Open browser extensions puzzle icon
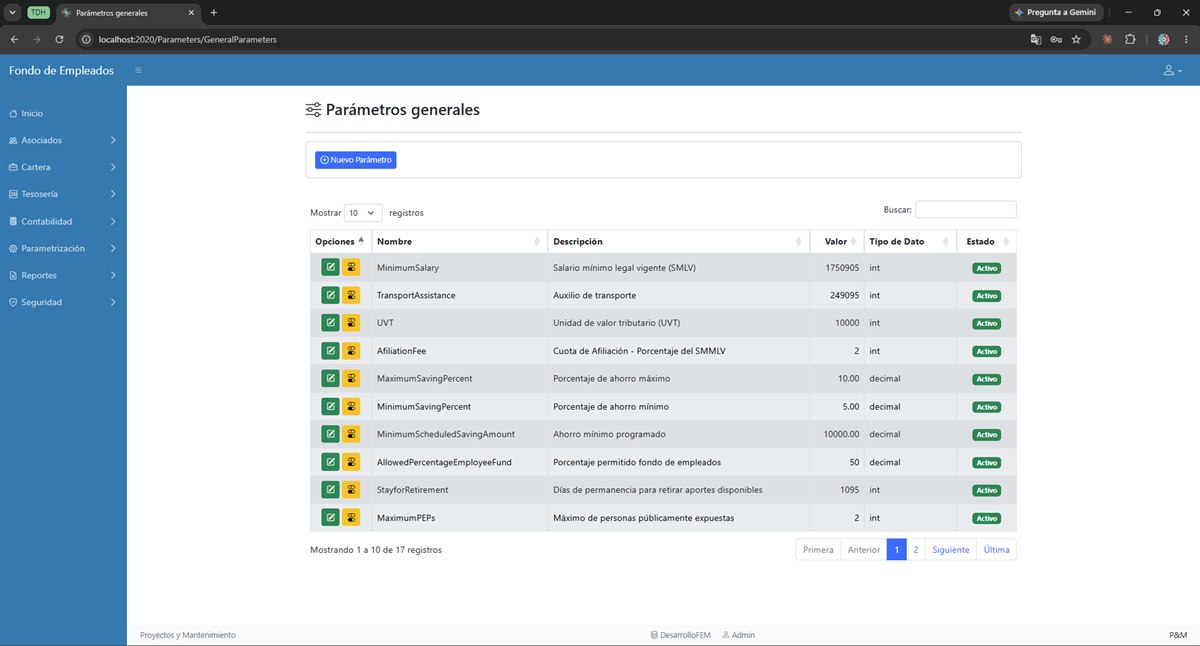 [1130, 39]
